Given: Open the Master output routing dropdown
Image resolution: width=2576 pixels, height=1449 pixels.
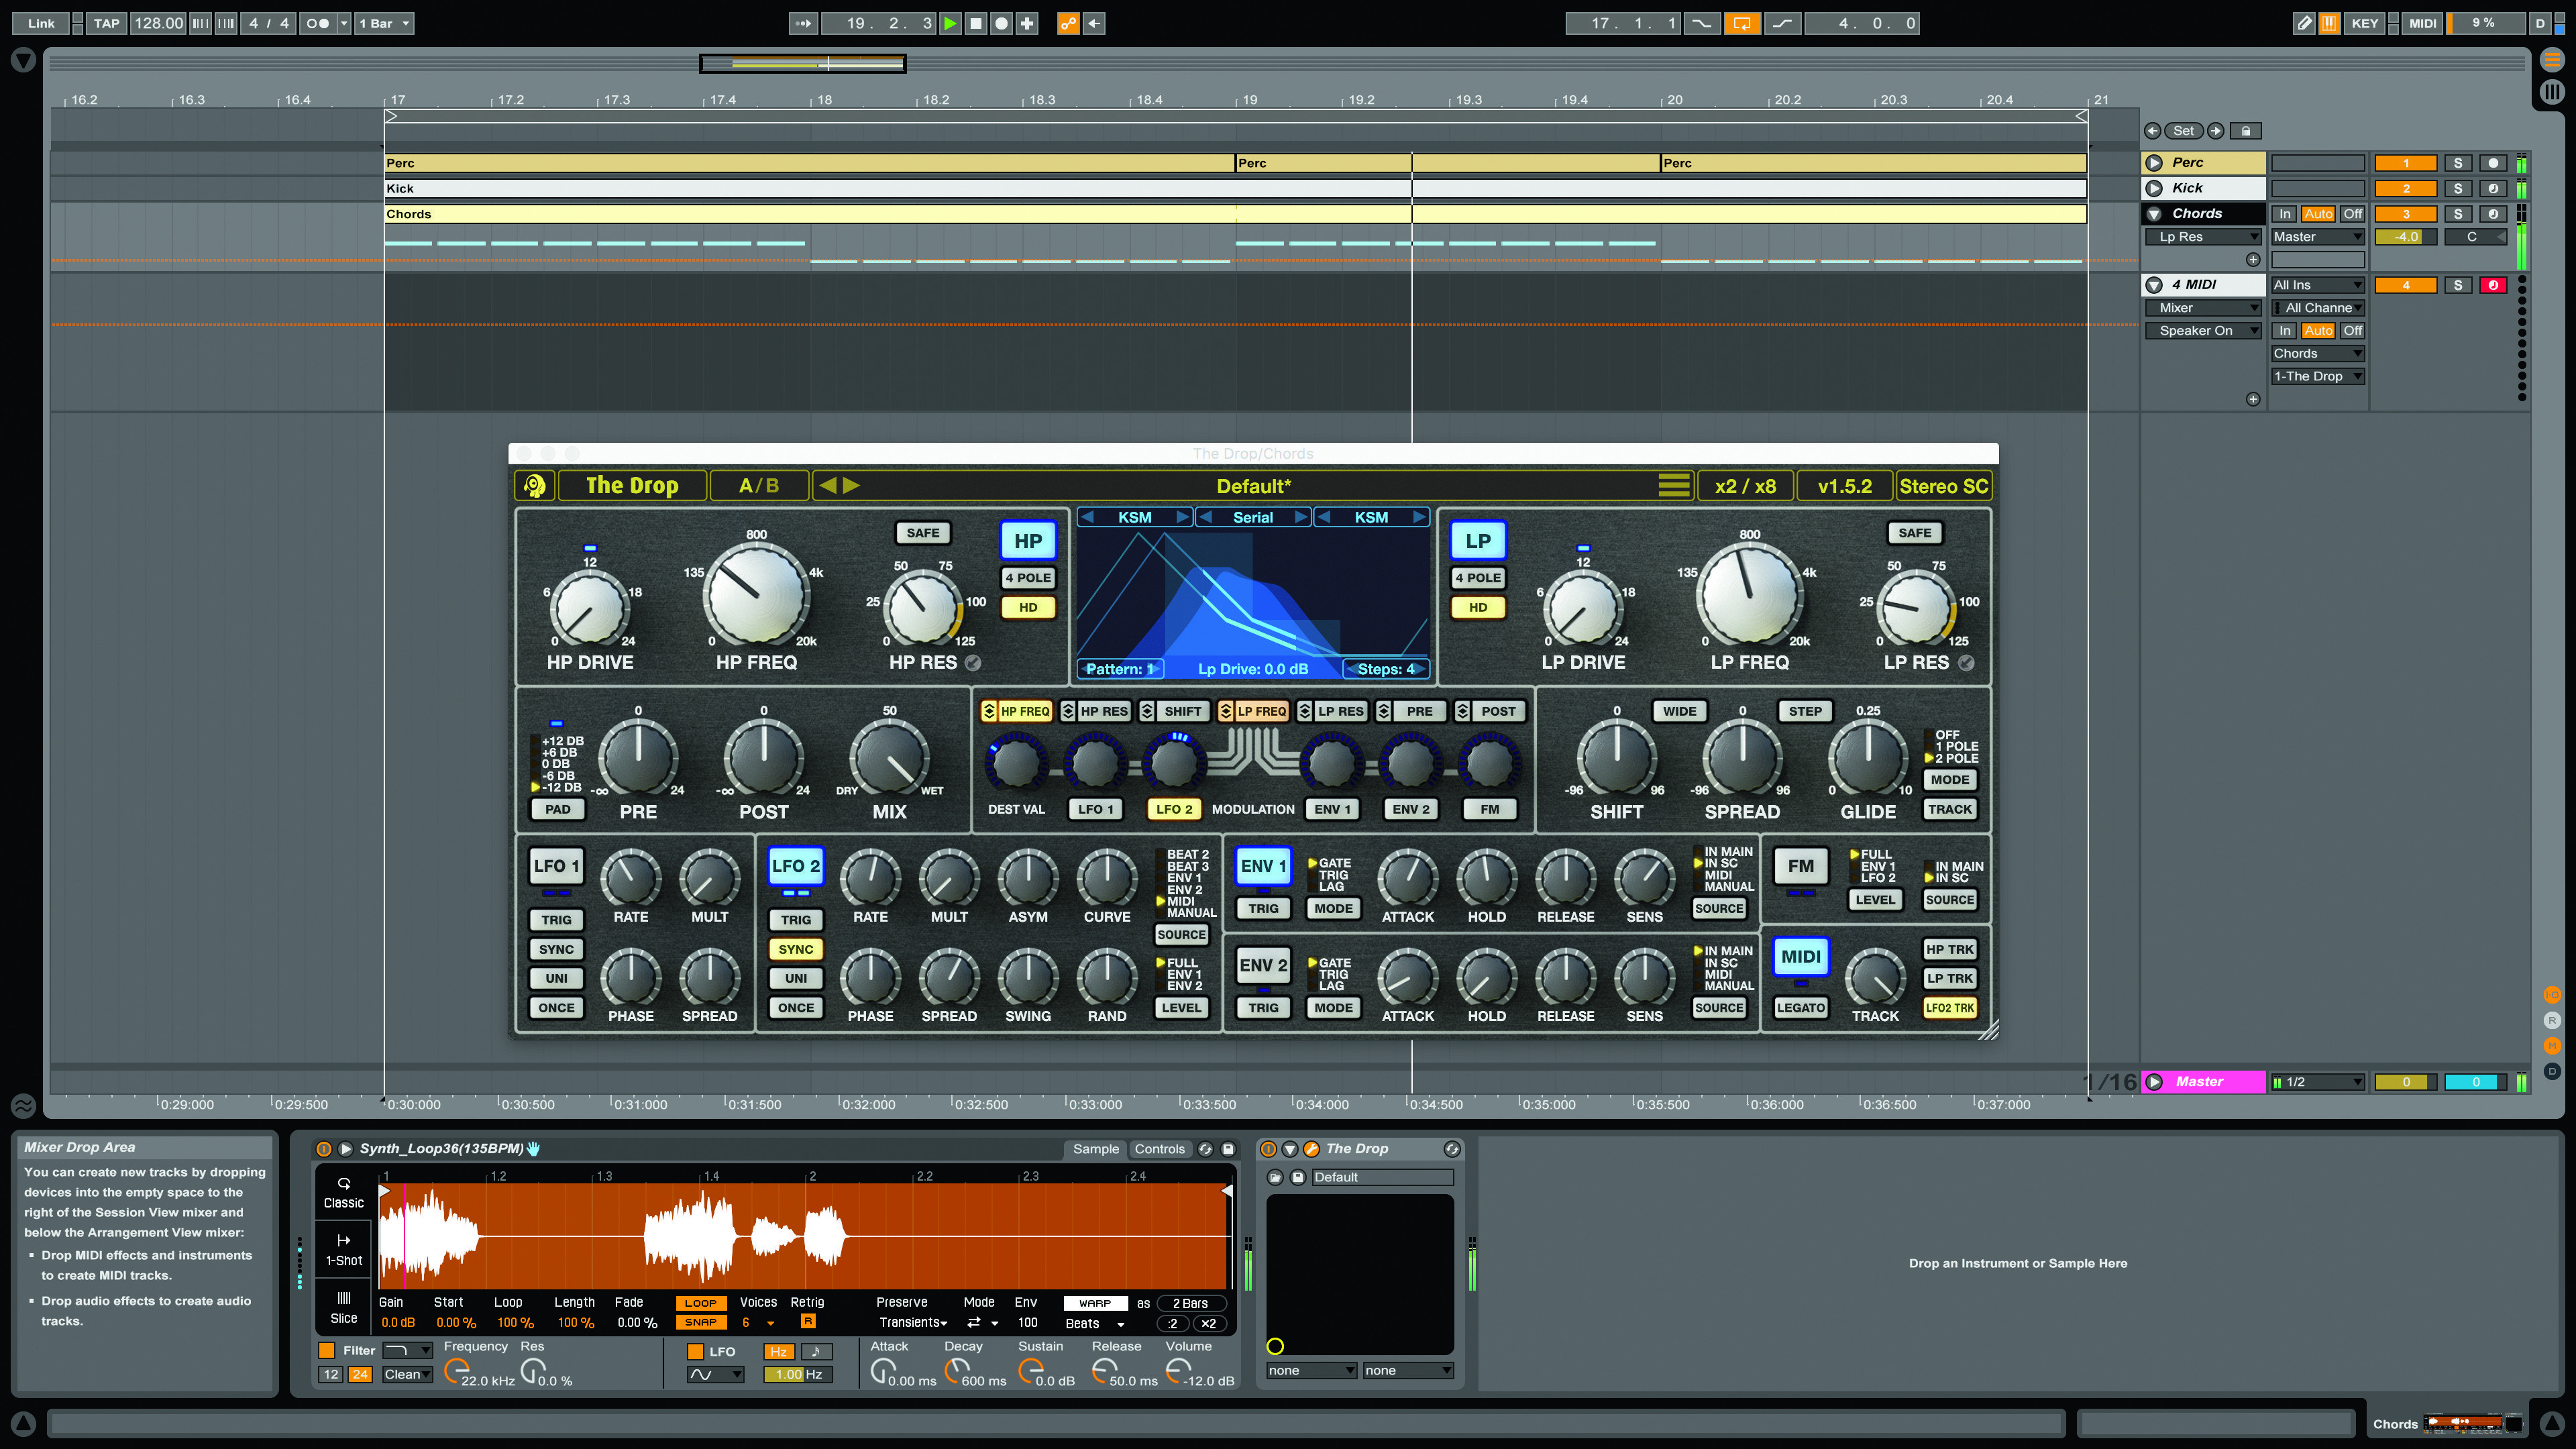Looking at the screenshot, I should 2317,237.
